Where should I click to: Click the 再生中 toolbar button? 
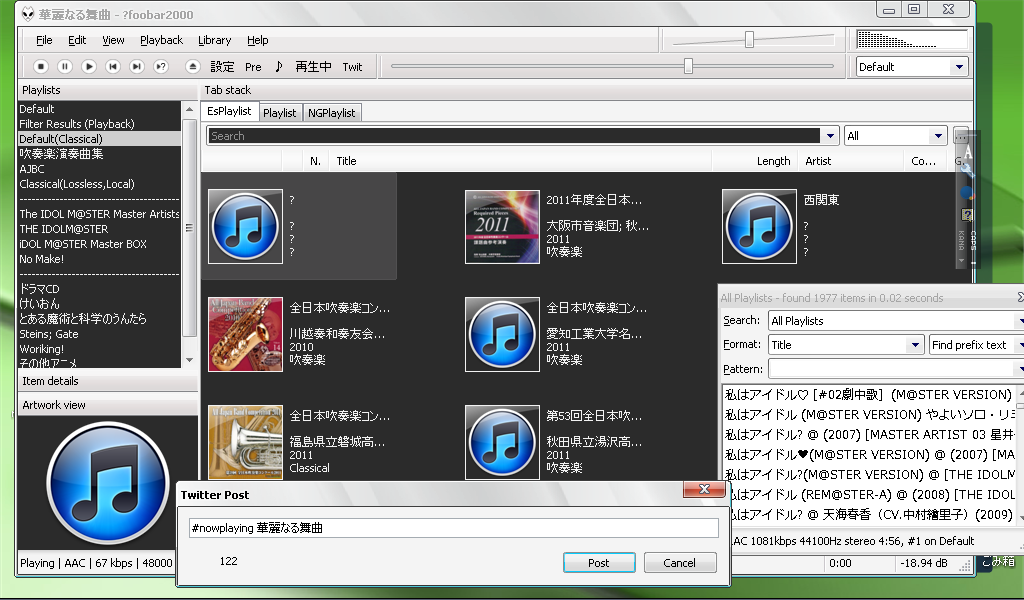pos(313,67)
